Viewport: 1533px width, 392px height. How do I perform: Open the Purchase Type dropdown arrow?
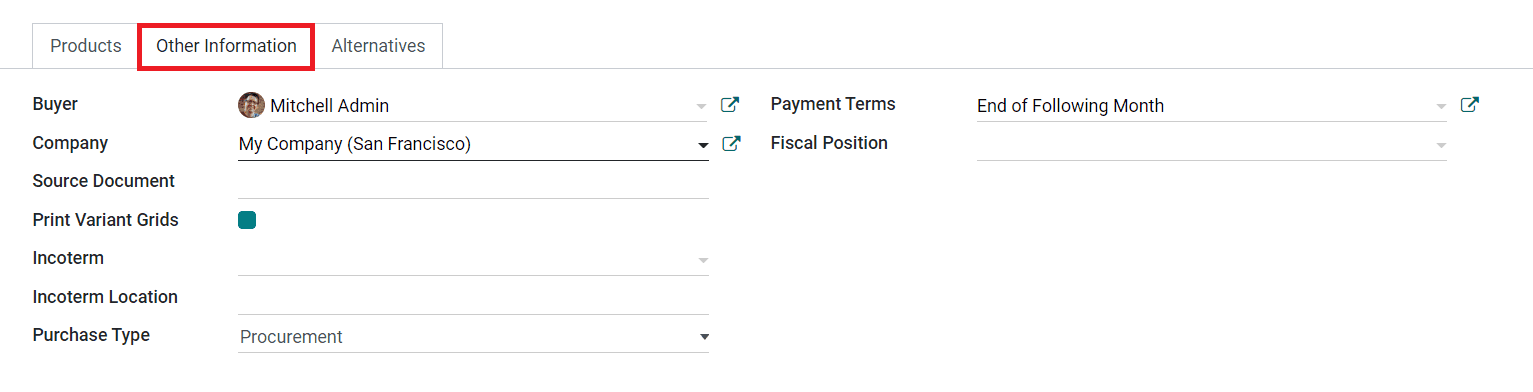[703, 337]
